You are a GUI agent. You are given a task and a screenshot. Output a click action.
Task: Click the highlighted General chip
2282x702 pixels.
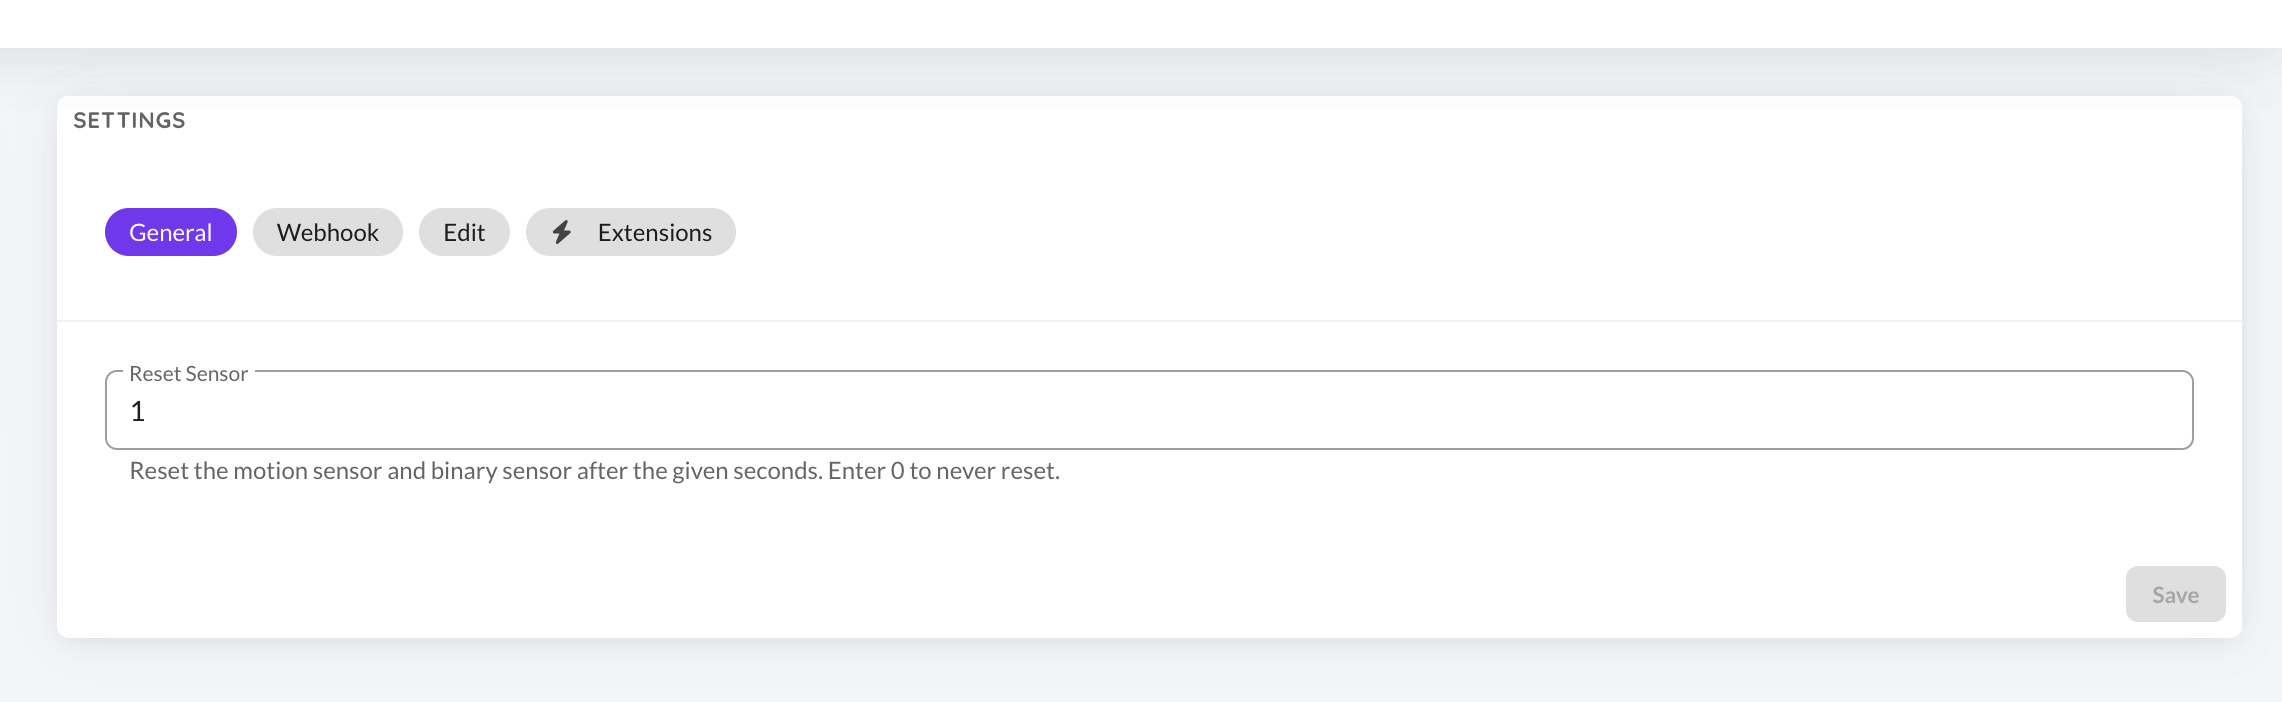[x=170, y=232]
